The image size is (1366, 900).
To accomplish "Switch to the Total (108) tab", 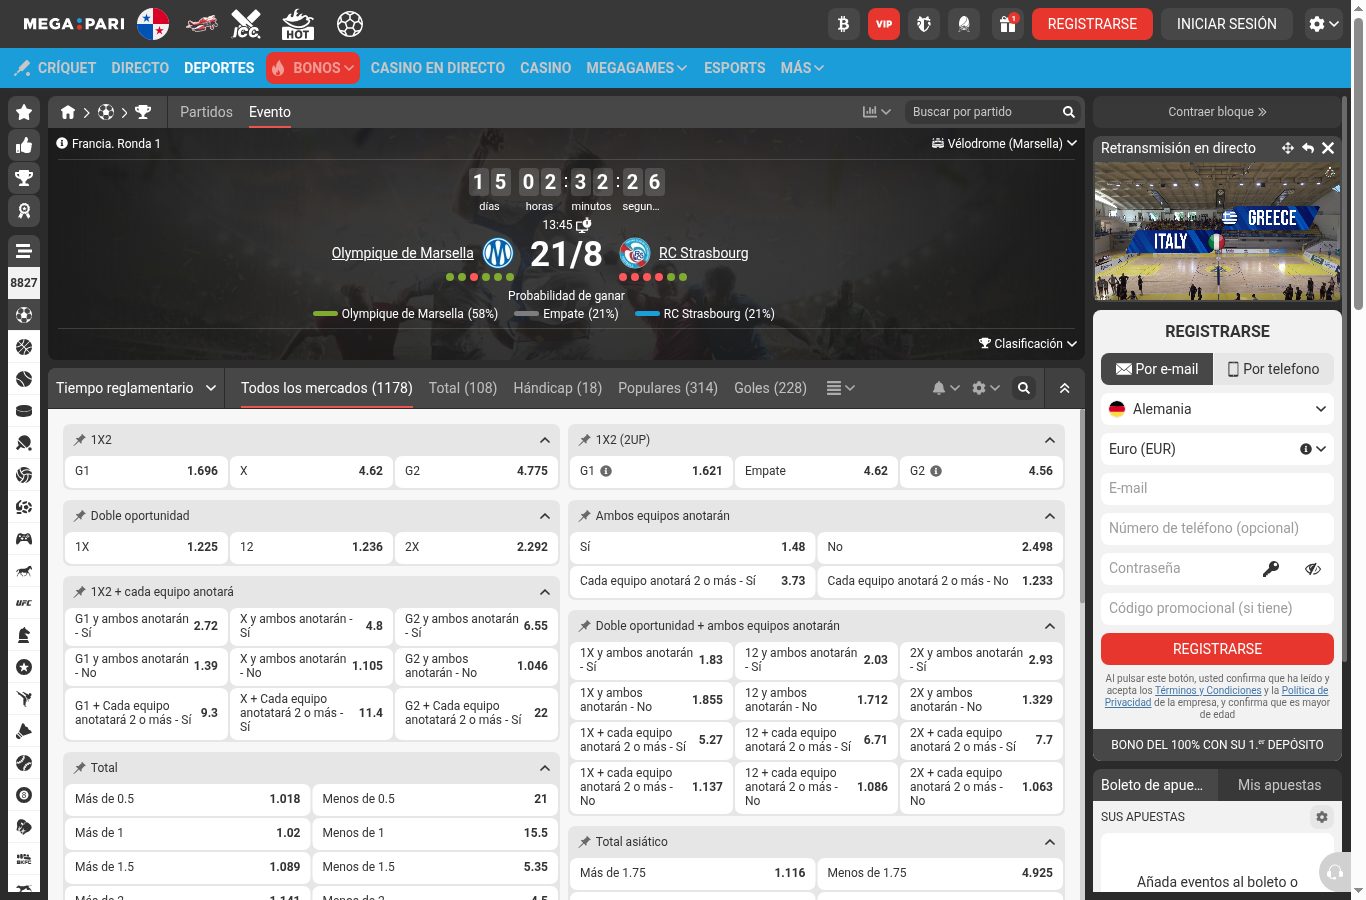I will point(463,388).
